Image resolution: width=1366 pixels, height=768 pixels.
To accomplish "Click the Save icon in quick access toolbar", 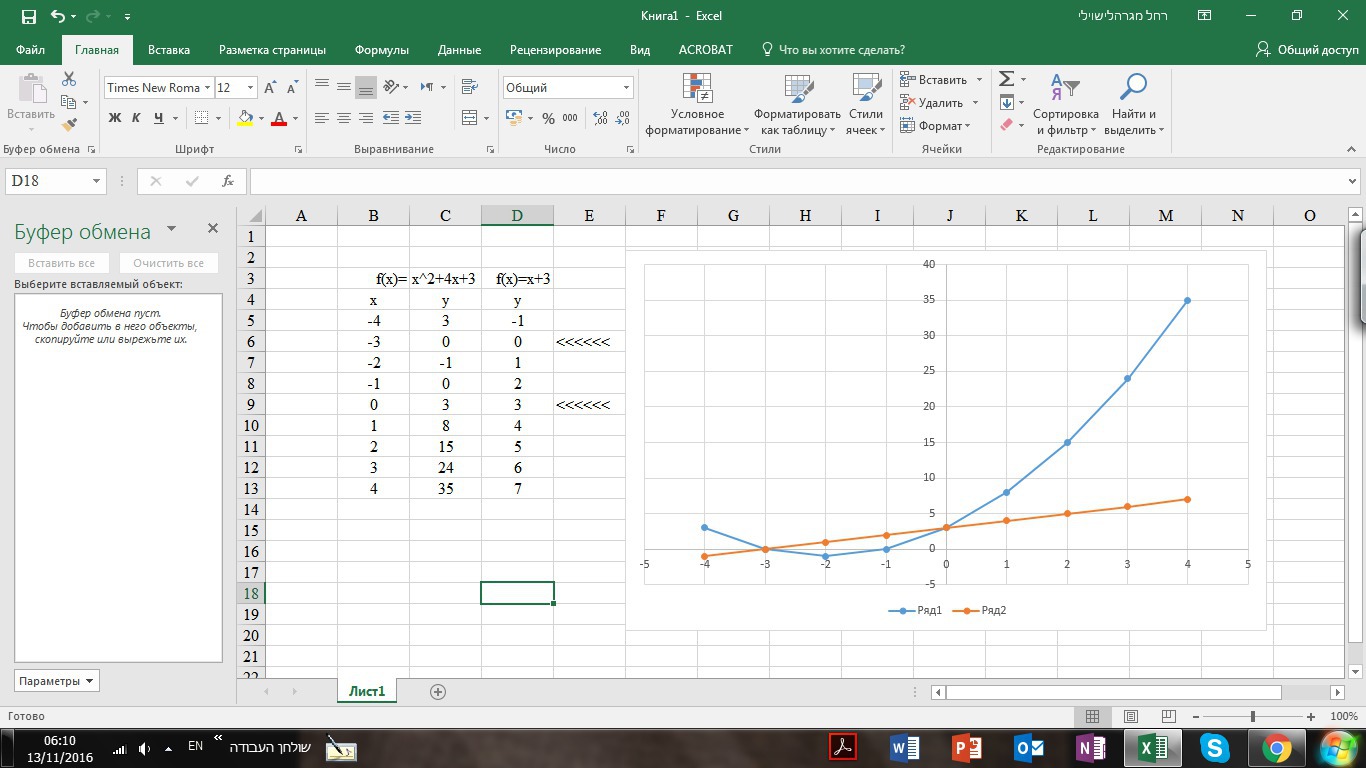I will pyautogui.click(x=28, y=16).
